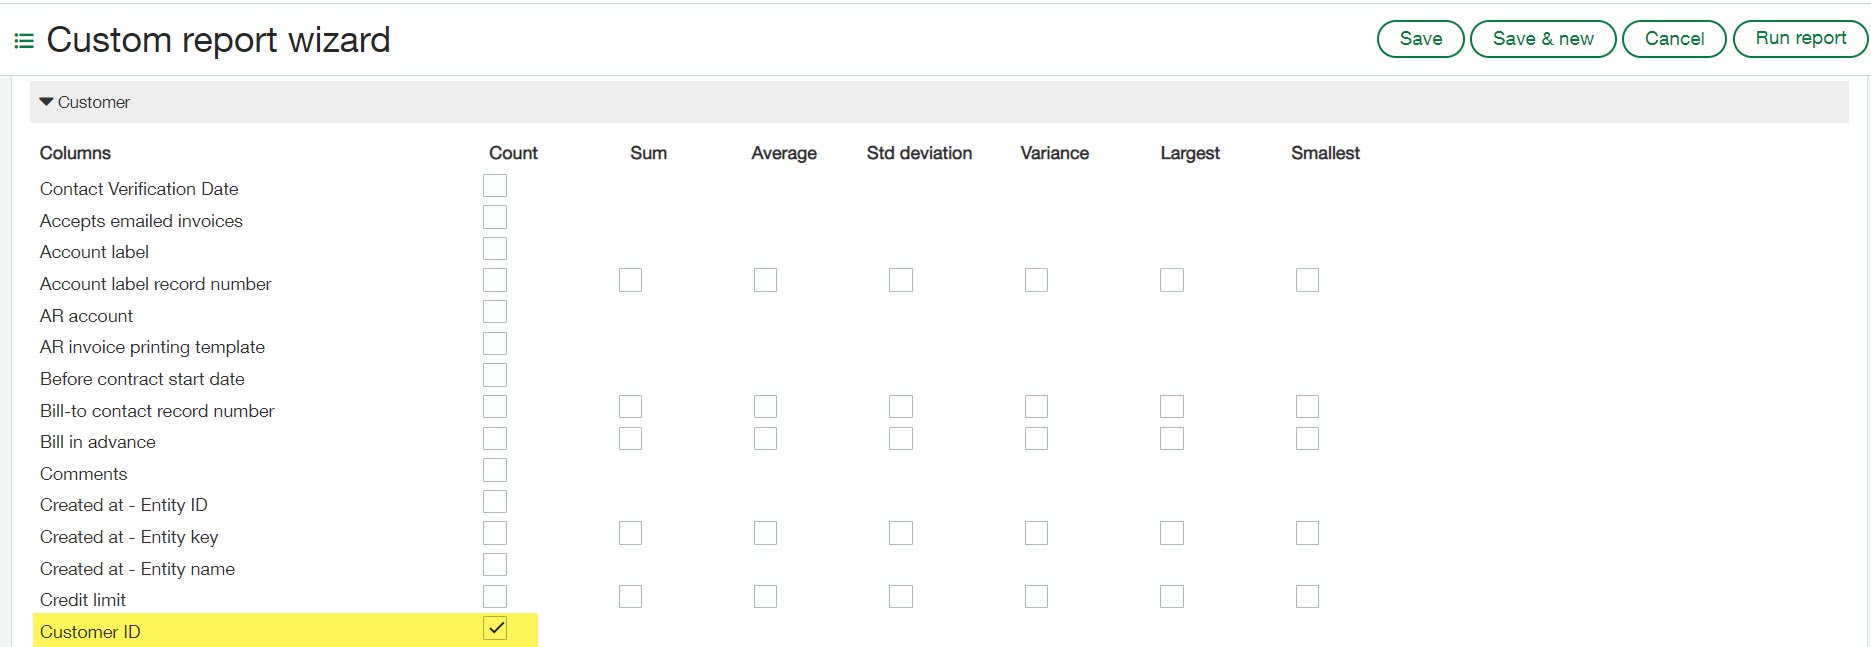Check Sum for Credit limit
Viewport: 1871px width, 647px height.
click(630, 597)
